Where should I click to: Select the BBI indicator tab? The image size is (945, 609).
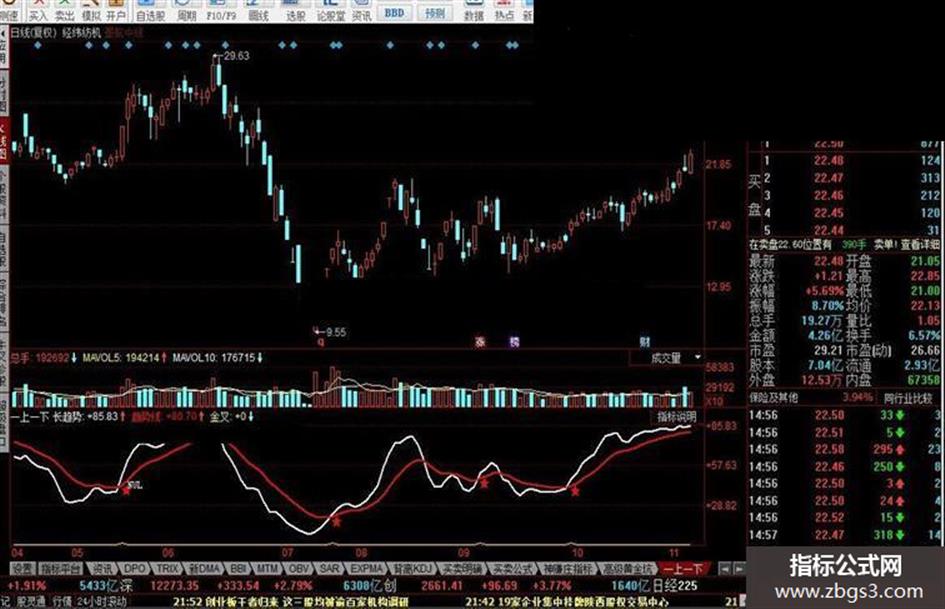[239, 569]
